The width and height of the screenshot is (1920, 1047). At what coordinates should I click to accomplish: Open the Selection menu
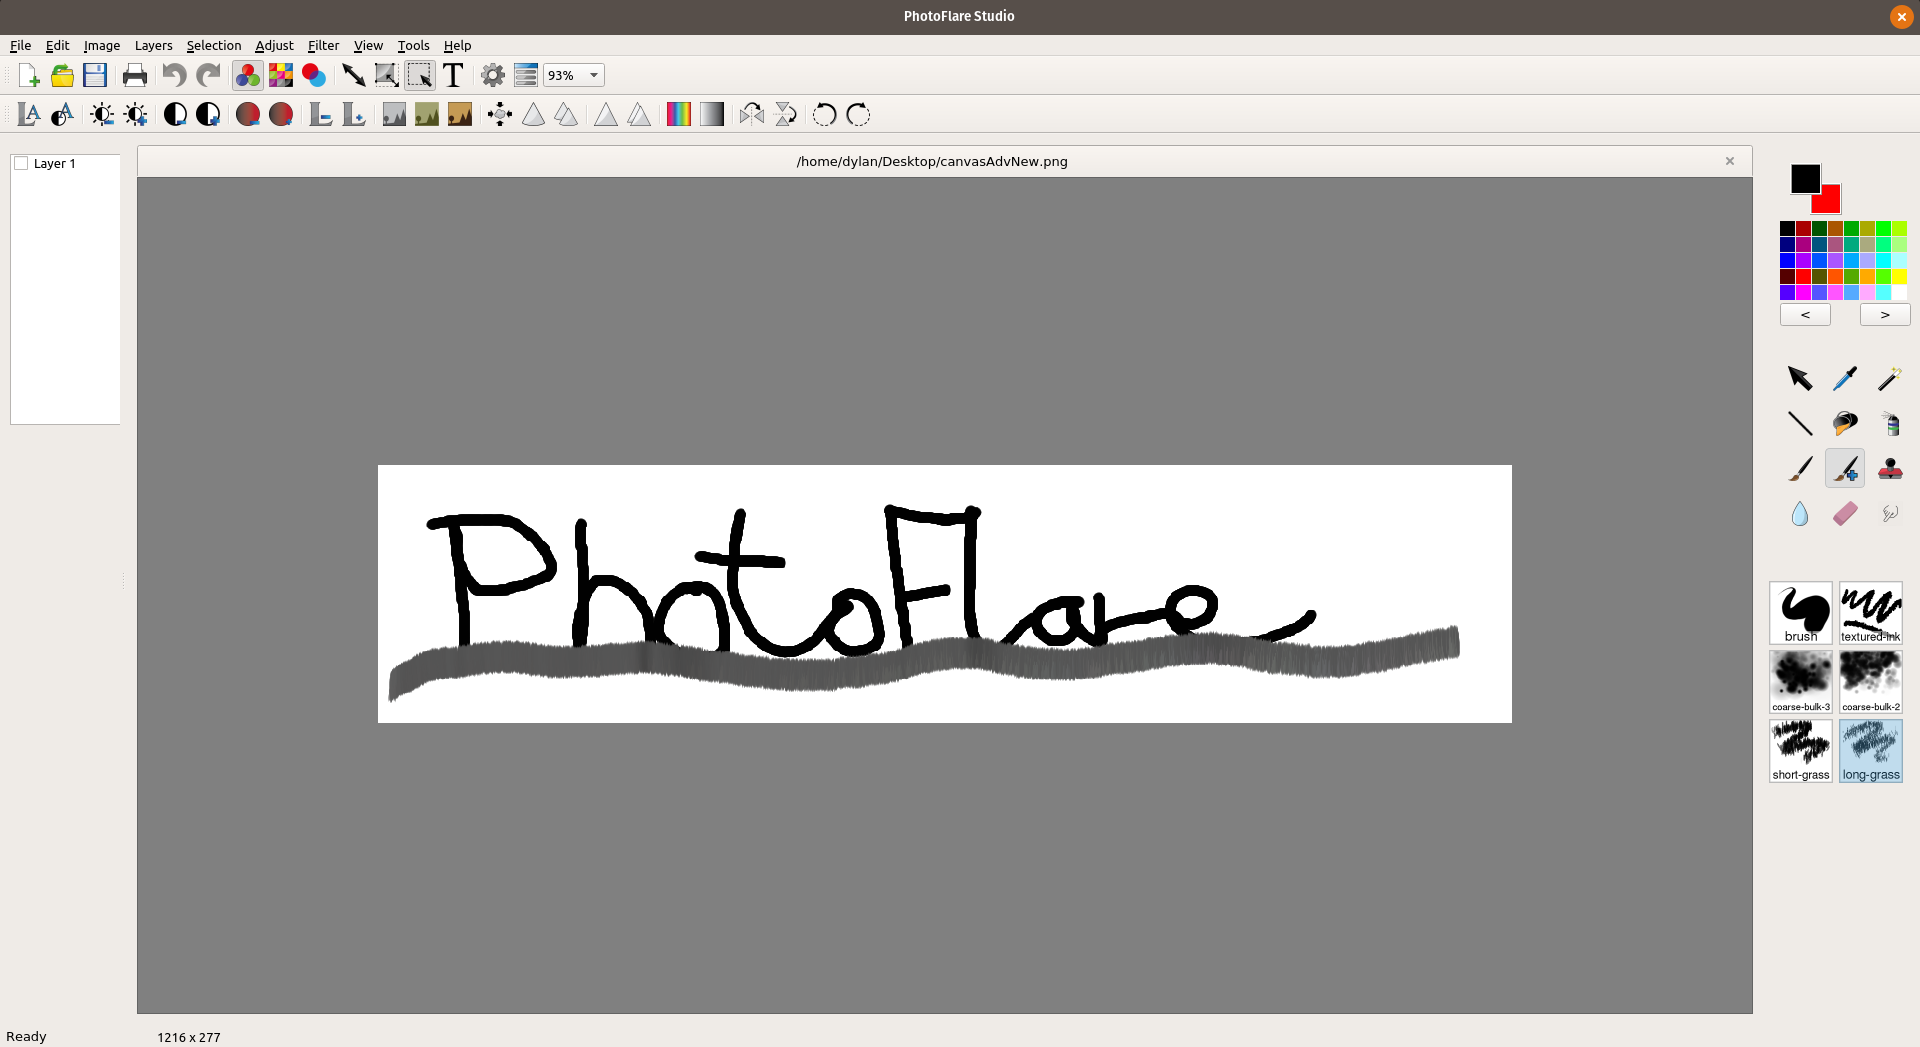pyautogui.click(x=214, y=46)
